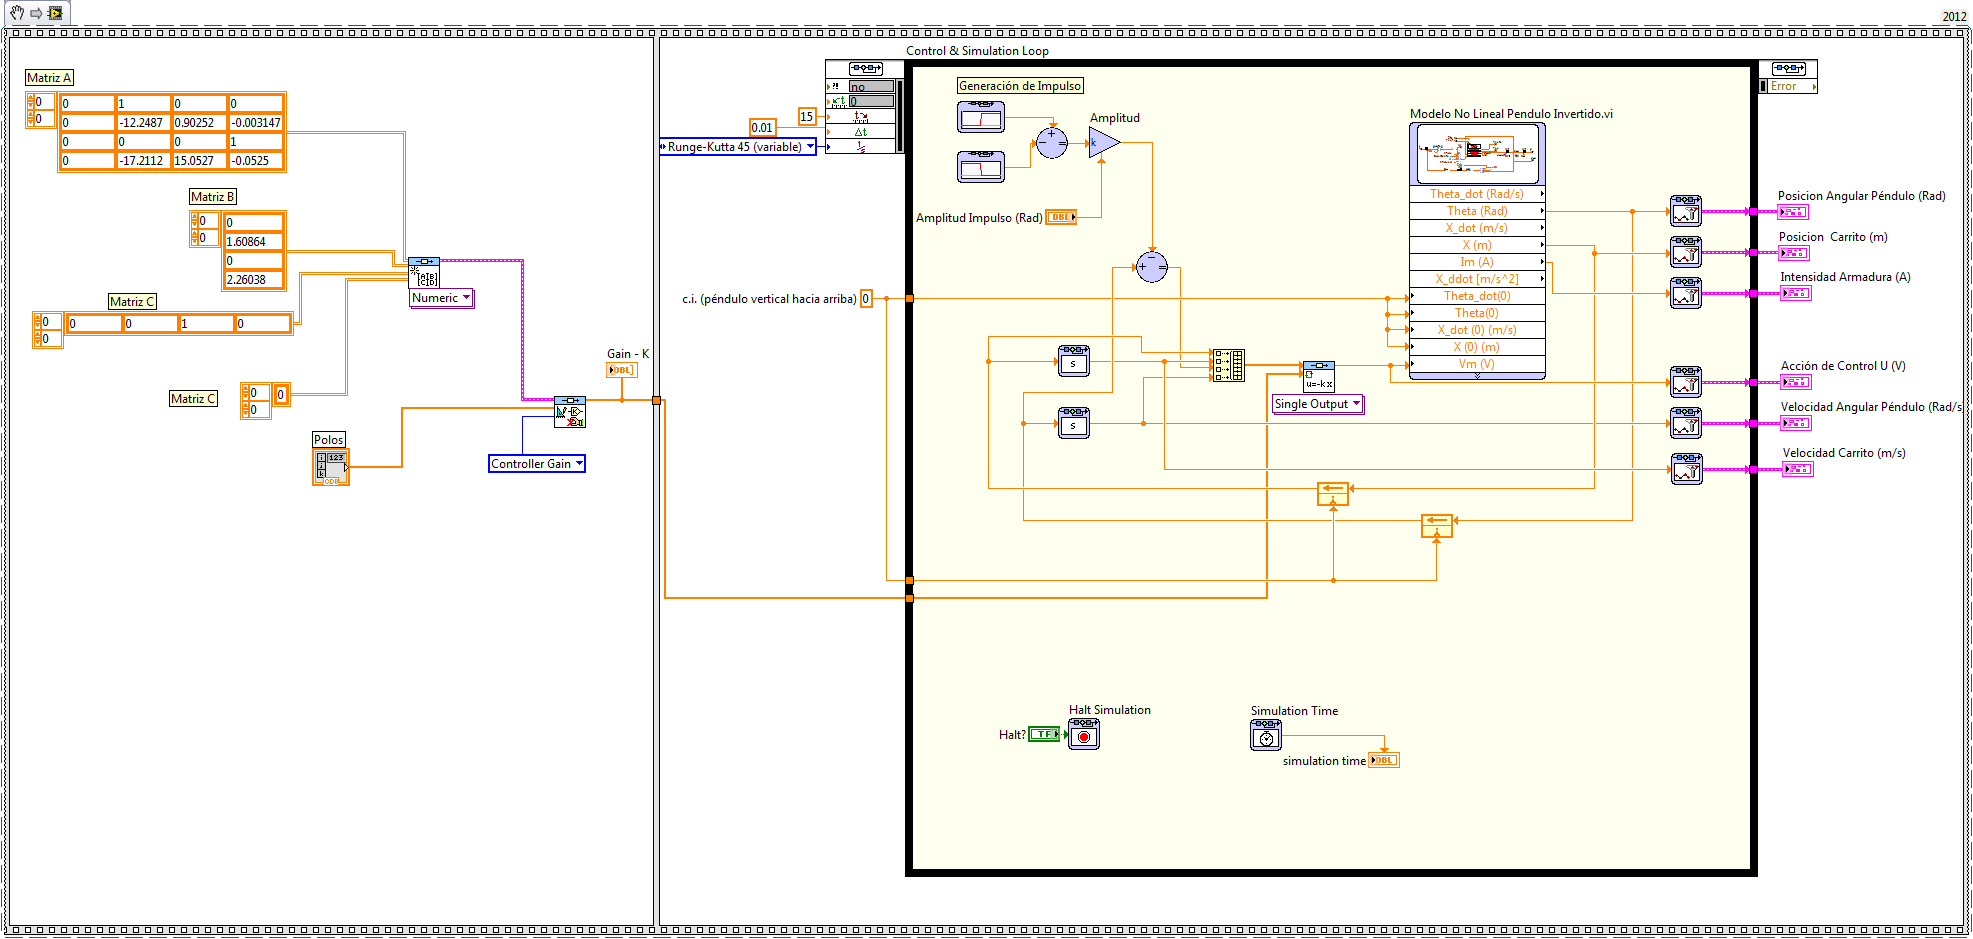Select the u=-kx state feedback block
Viewport: 1973px width, 939px height.
pos(1319,376)
